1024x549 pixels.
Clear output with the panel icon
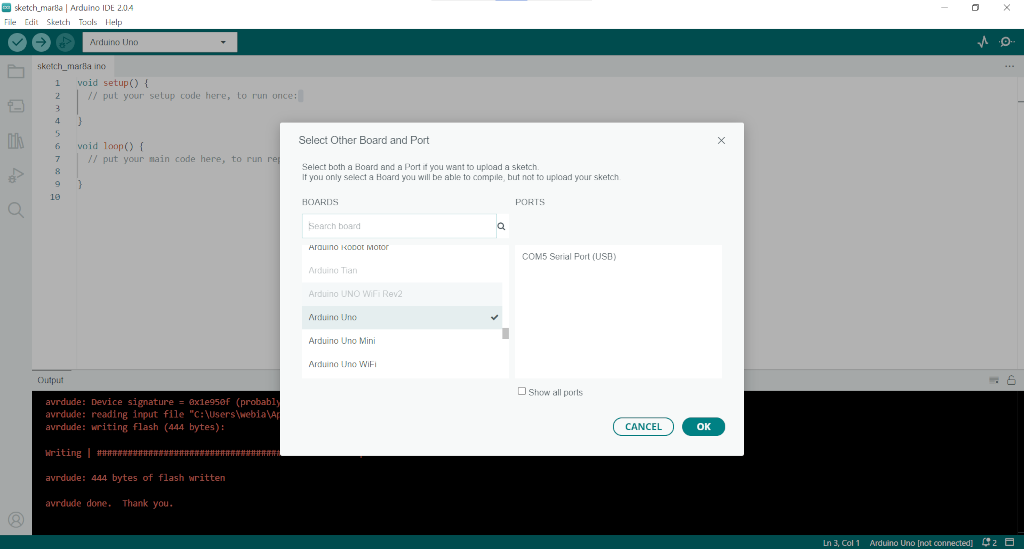[x=994, y=380]
